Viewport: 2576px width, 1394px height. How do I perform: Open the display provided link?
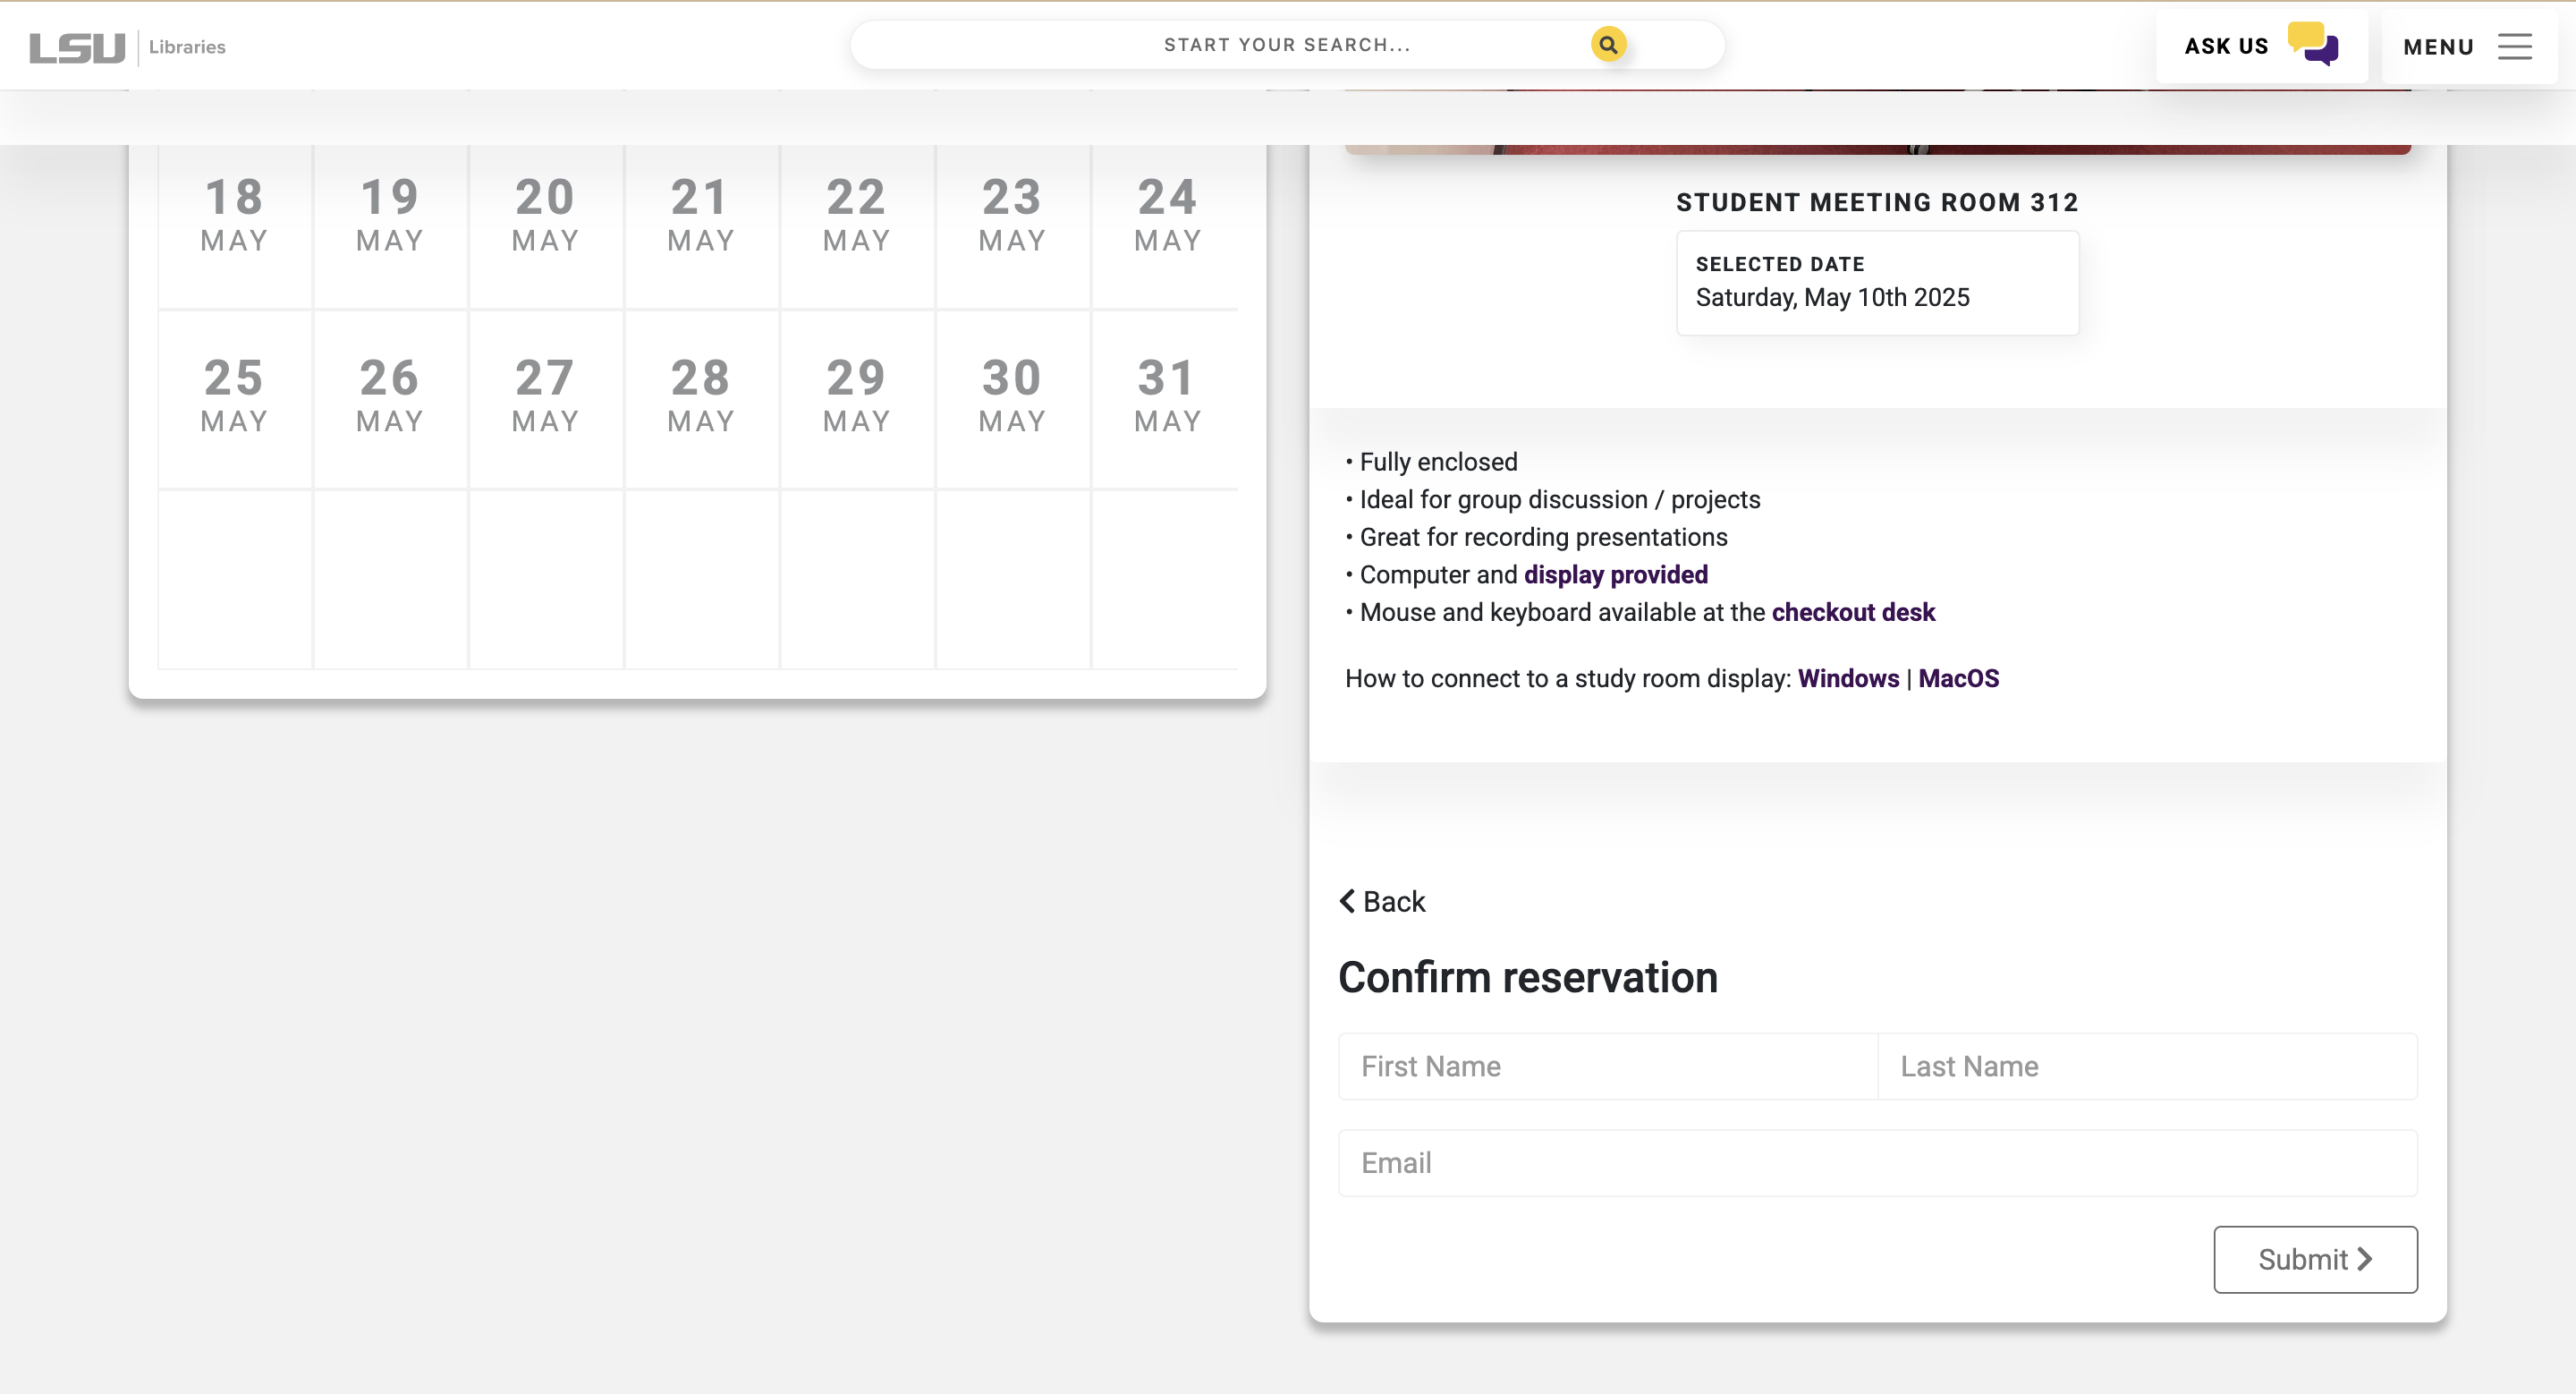point(1615,575)
